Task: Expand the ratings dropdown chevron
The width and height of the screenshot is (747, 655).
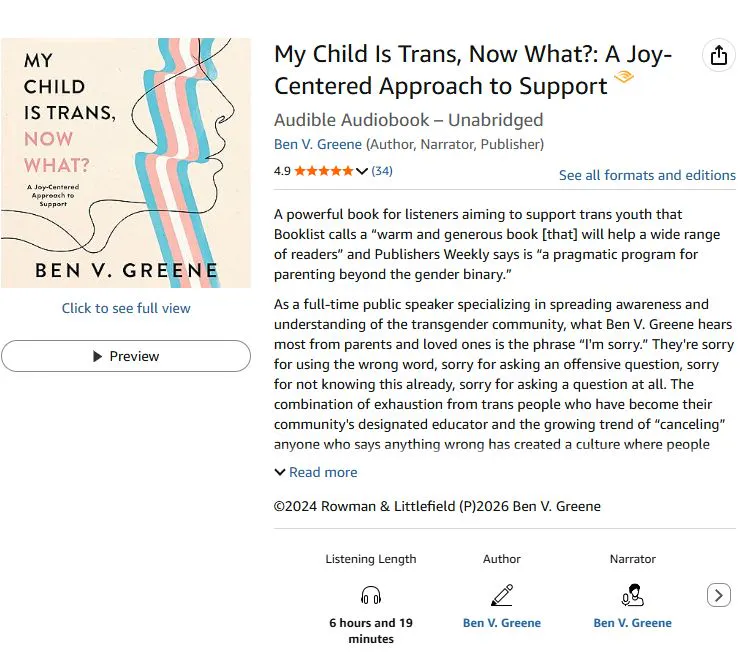Action: click(x=362, y=171)
